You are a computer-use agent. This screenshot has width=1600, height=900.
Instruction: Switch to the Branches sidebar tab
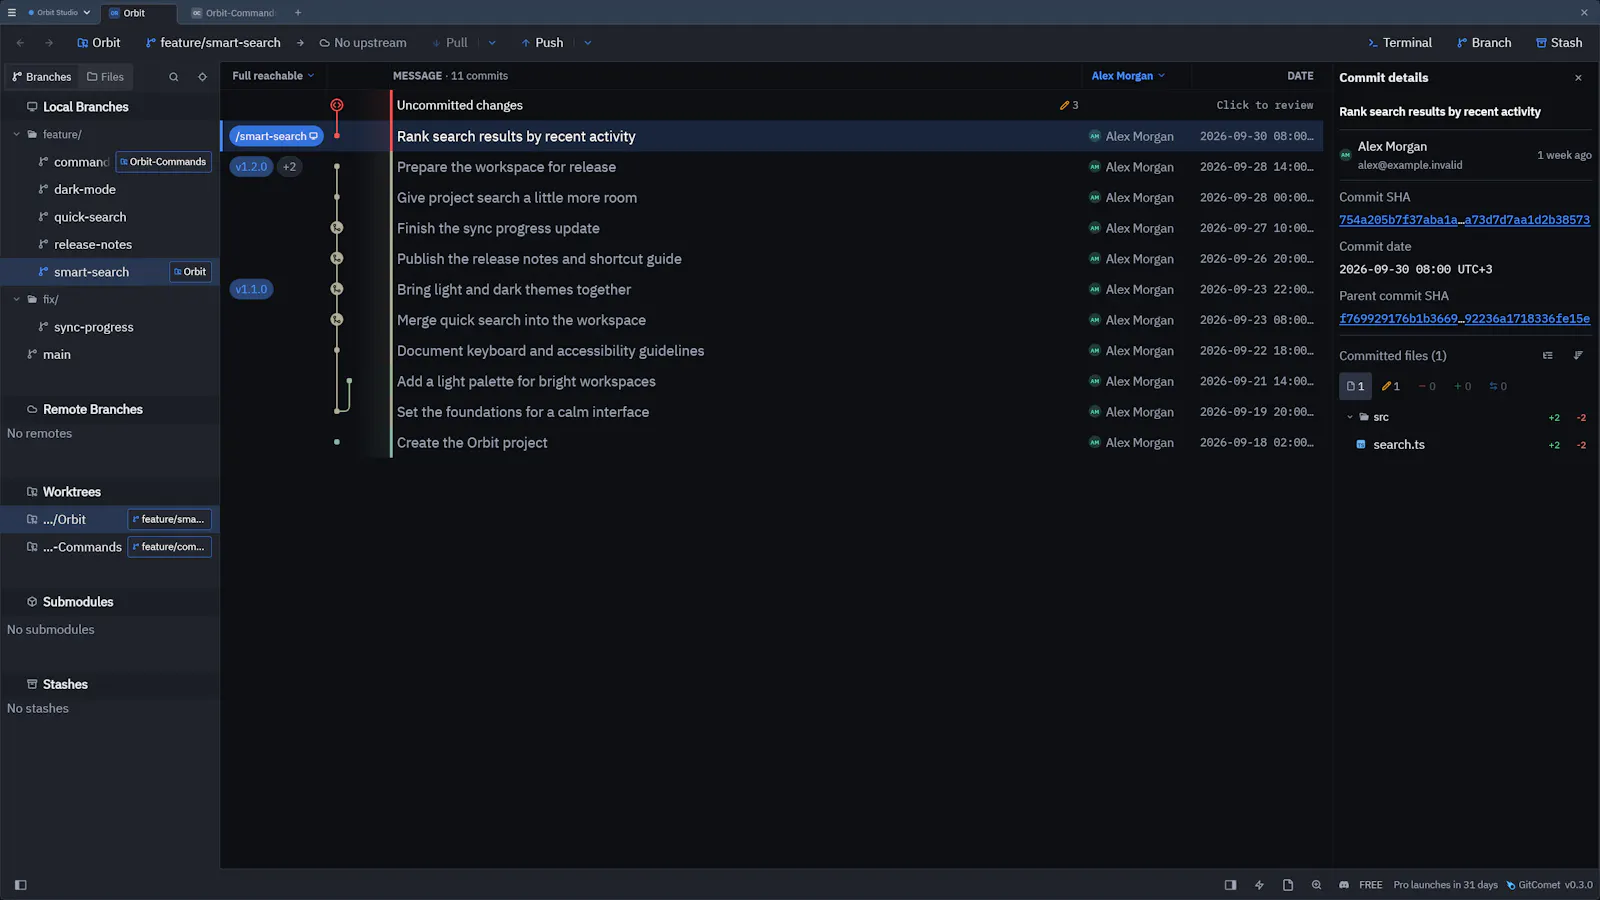coord(42,77)
